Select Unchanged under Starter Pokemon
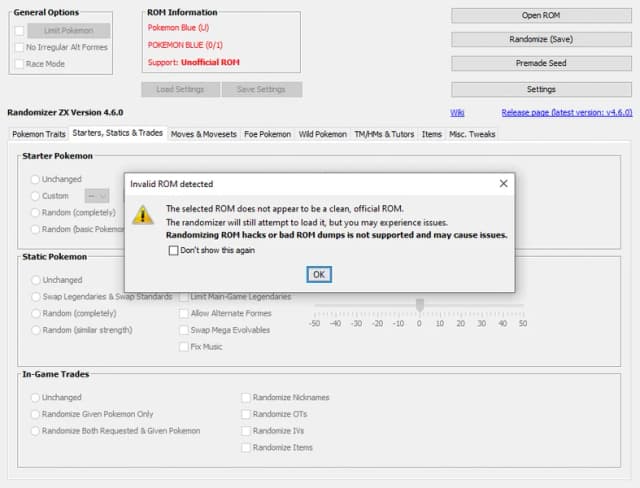 (35, 179)
